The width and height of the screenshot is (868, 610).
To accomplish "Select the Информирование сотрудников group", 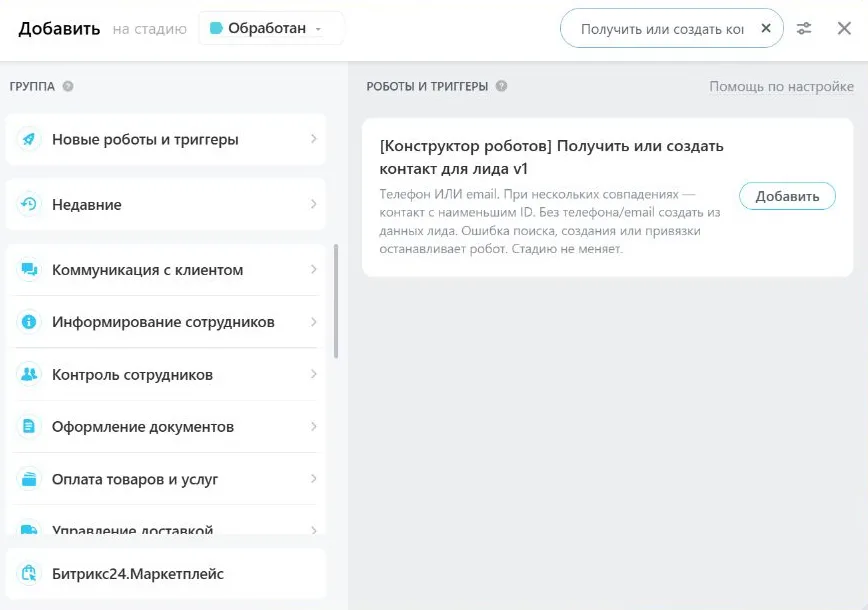I will click(x=166, y=322).
